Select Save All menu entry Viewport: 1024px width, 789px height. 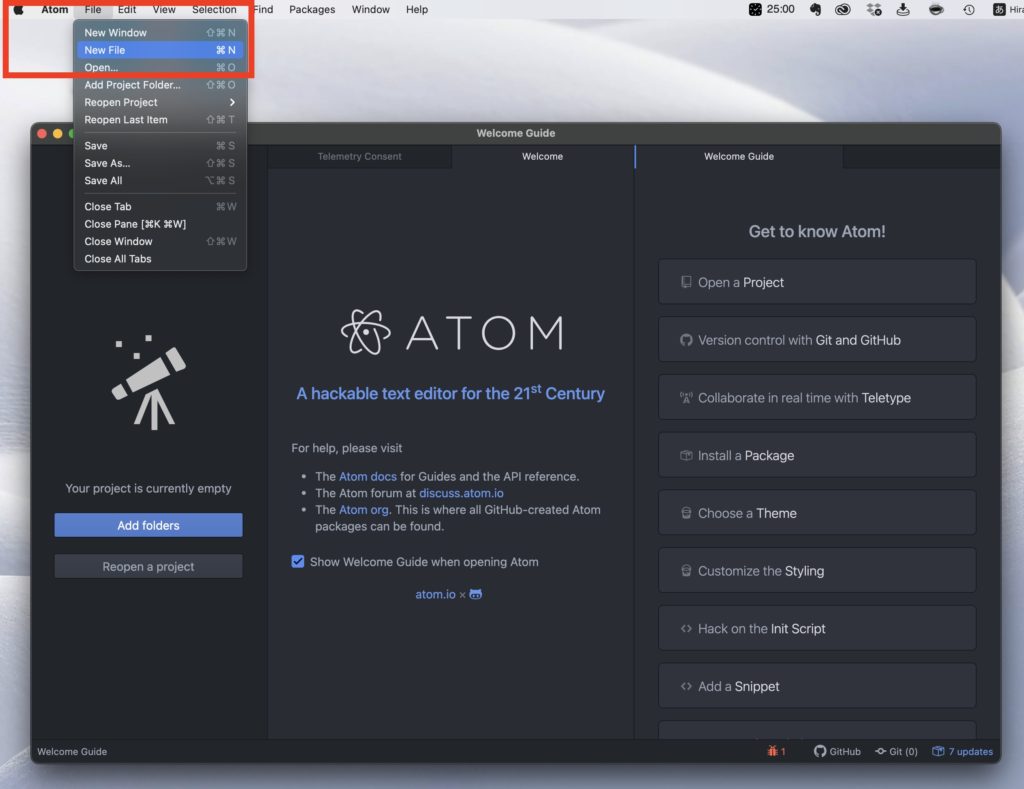coord(160,180)
